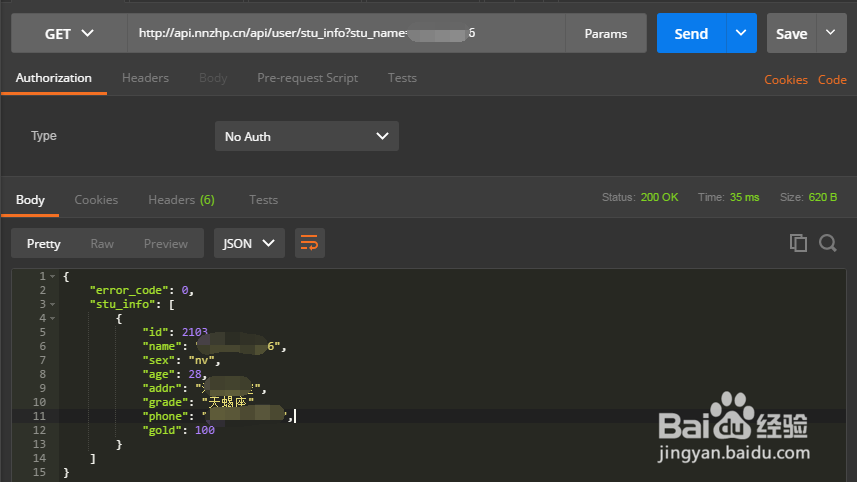Open the Pre-request Script tab
Viewport: 857px width, 482px height.
307,78
